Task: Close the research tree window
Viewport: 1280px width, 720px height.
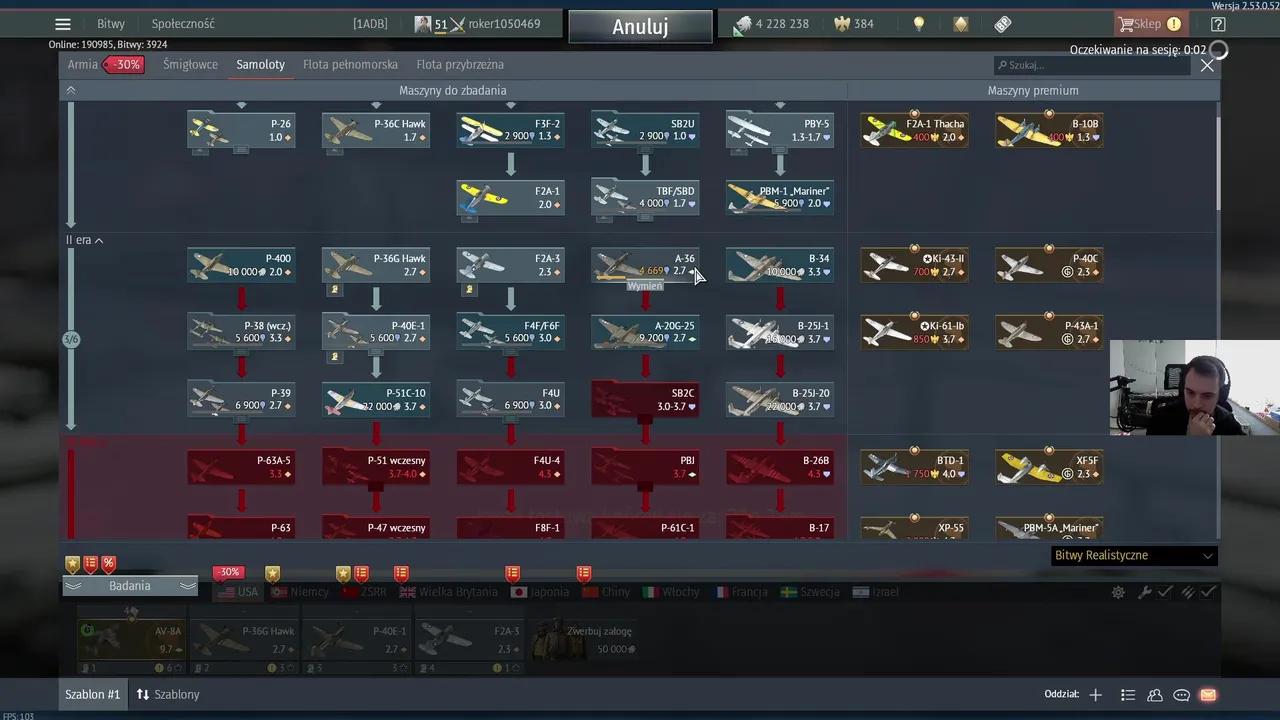Action: pos(1207,65)
